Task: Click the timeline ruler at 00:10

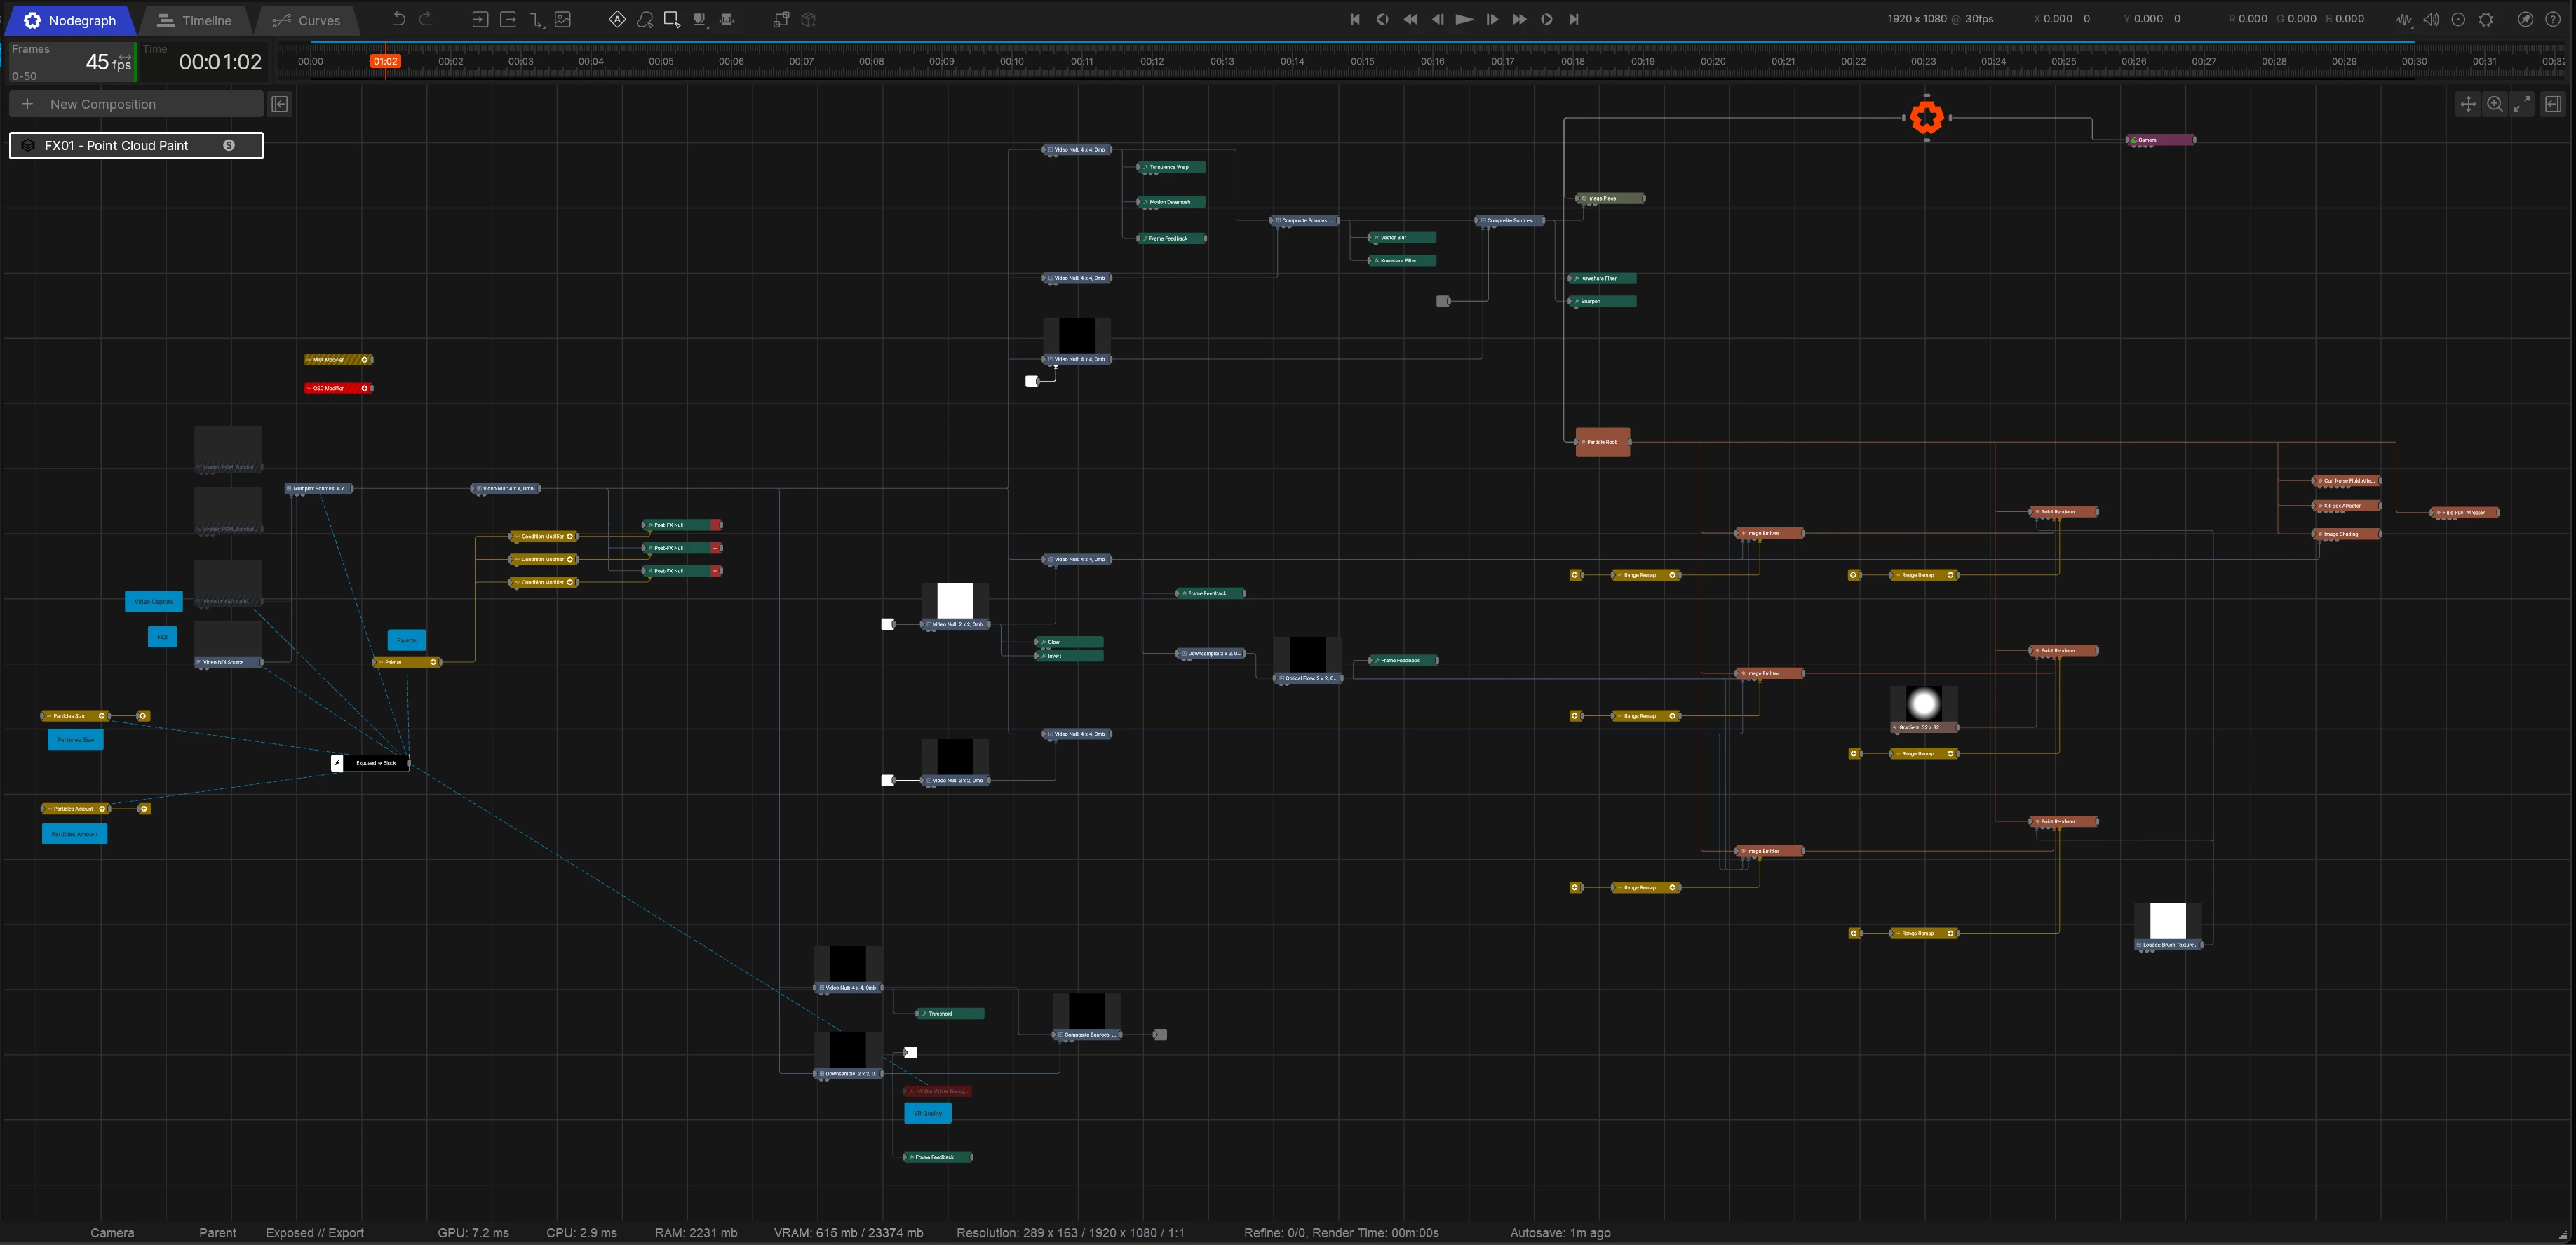Action: tap(1011, 61)
